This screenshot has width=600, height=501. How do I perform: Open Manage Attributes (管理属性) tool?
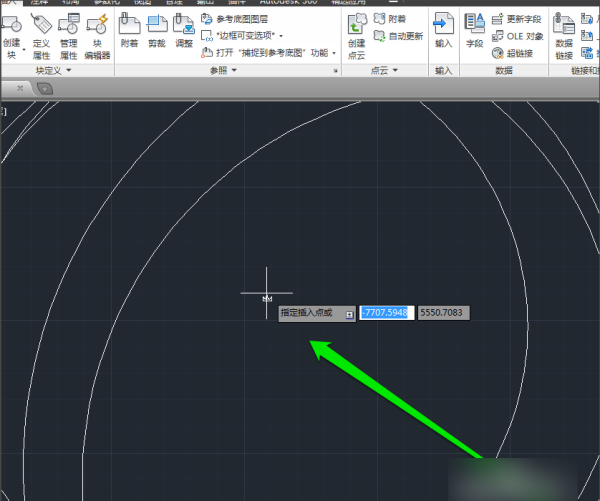[x=68, y=34]
